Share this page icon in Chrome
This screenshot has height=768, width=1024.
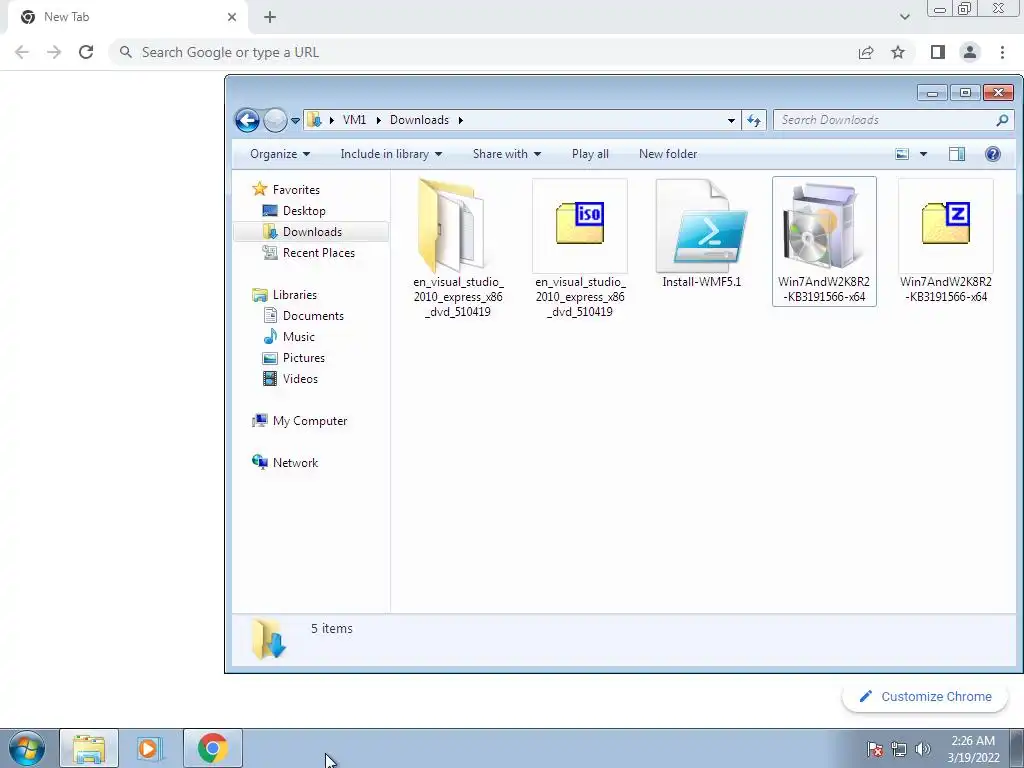click(x=866, y=52)
